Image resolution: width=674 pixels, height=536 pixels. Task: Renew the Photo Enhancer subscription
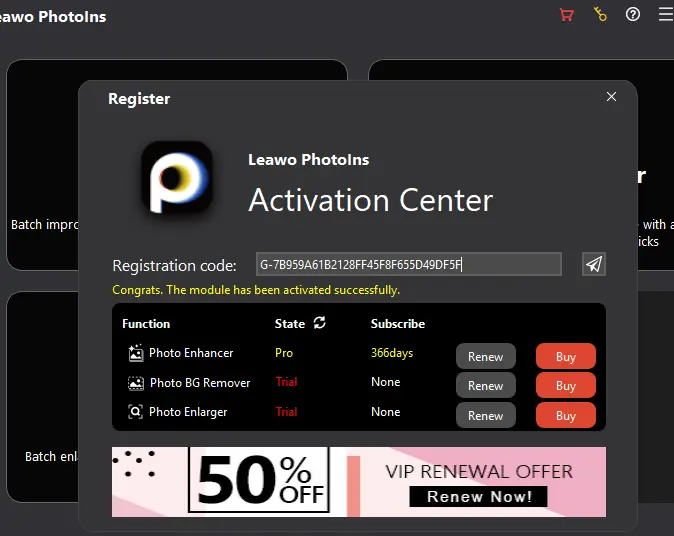(x=485, y=356)
